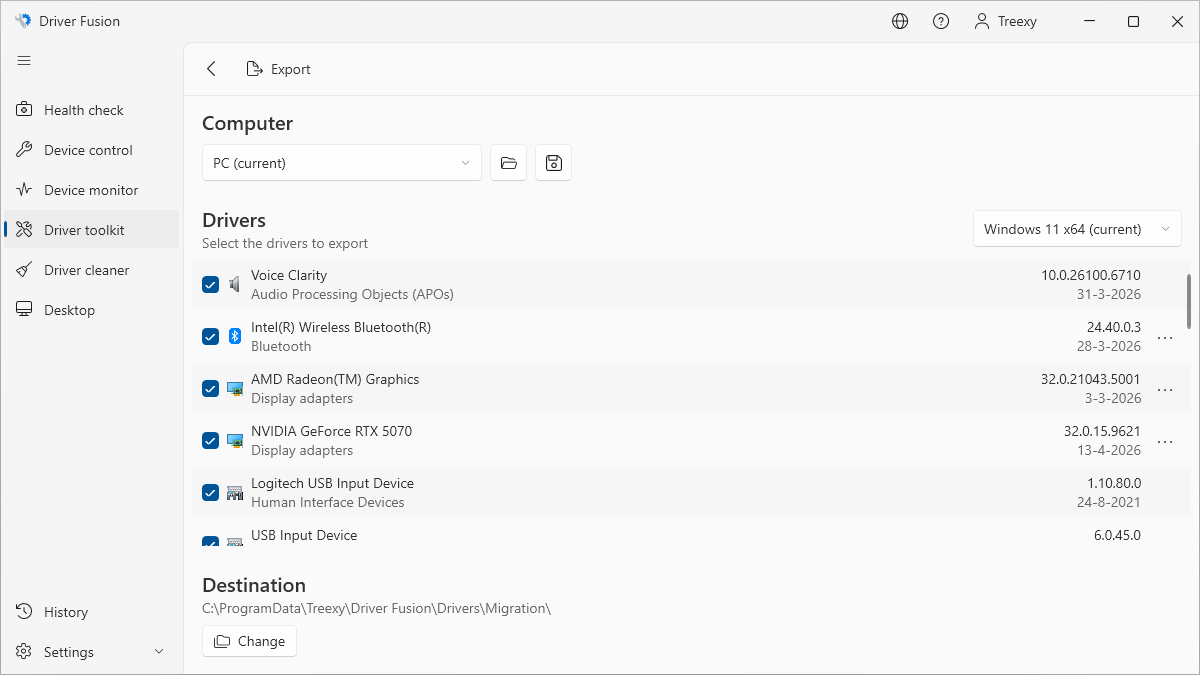Open folder icon next to computer dropdown
Screen dimensions: 1200x675
tap(508, 163)
